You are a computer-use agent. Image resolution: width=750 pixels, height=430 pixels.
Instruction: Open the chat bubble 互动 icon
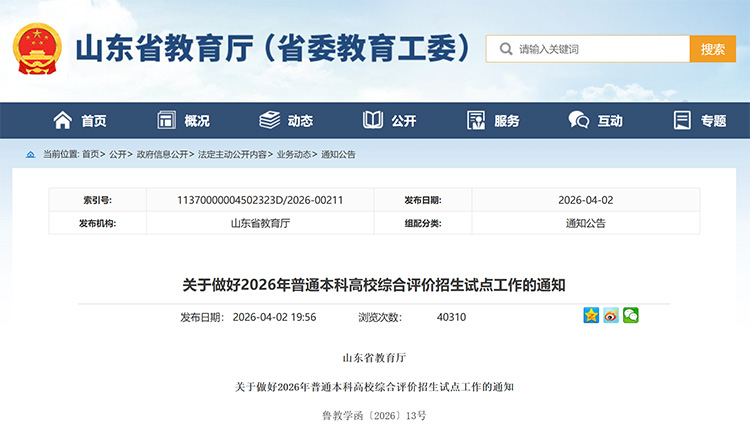[x=578, y=120]
